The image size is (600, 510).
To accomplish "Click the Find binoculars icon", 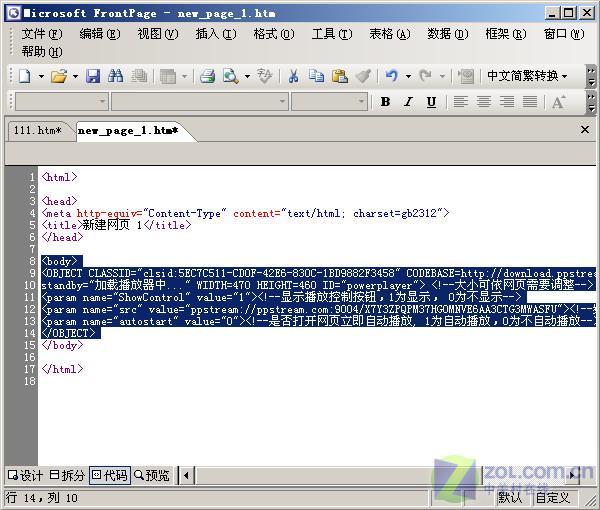I will coord(116,76).
